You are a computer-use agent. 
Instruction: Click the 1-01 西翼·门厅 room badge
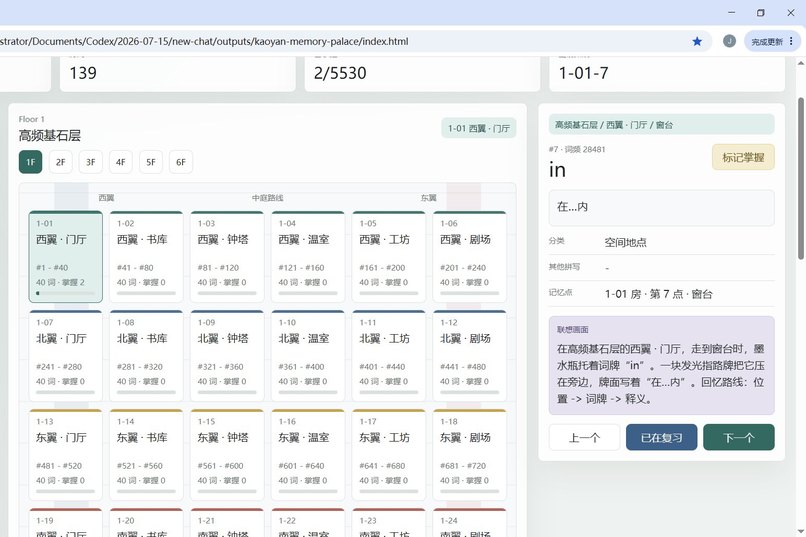pos(479,128)
